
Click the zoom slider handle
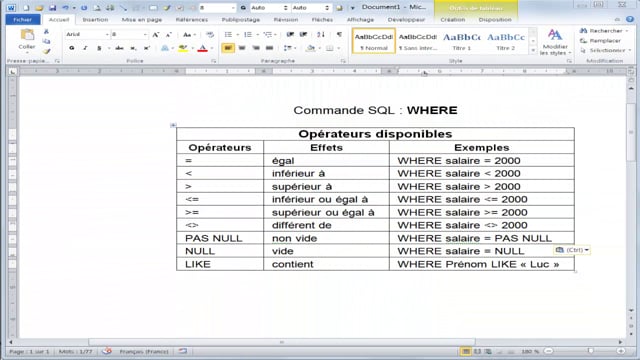[x=590, y=351]
